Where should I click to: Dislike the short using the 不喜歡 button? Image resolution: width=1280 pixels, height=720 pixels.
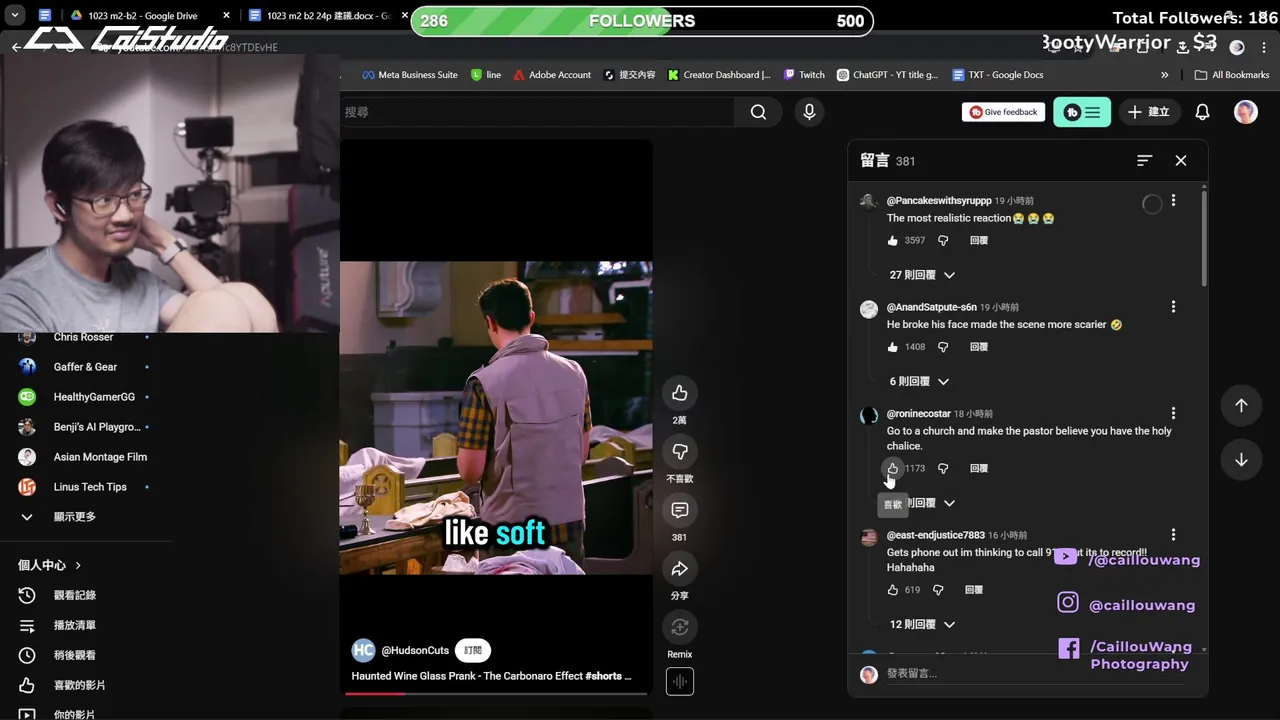coord(679,452)
